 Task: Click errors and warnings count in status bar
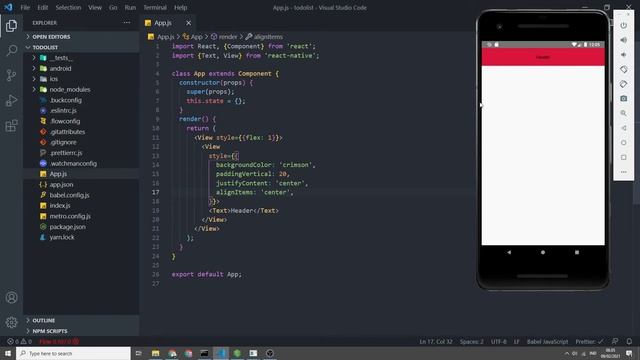(x=19, y=341)
